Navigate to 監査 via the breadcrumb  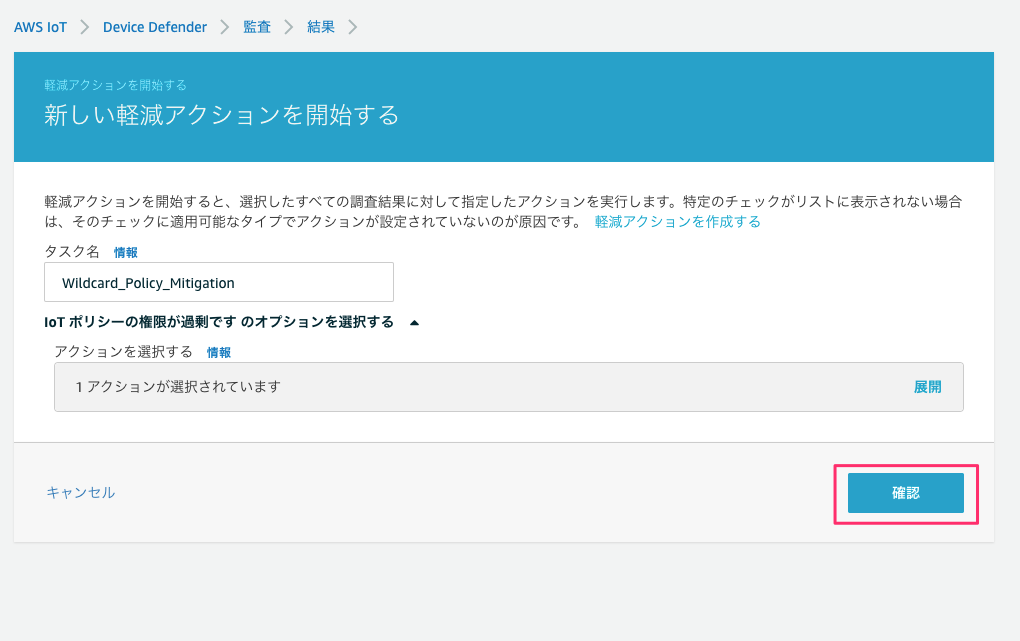coord(256,29)
